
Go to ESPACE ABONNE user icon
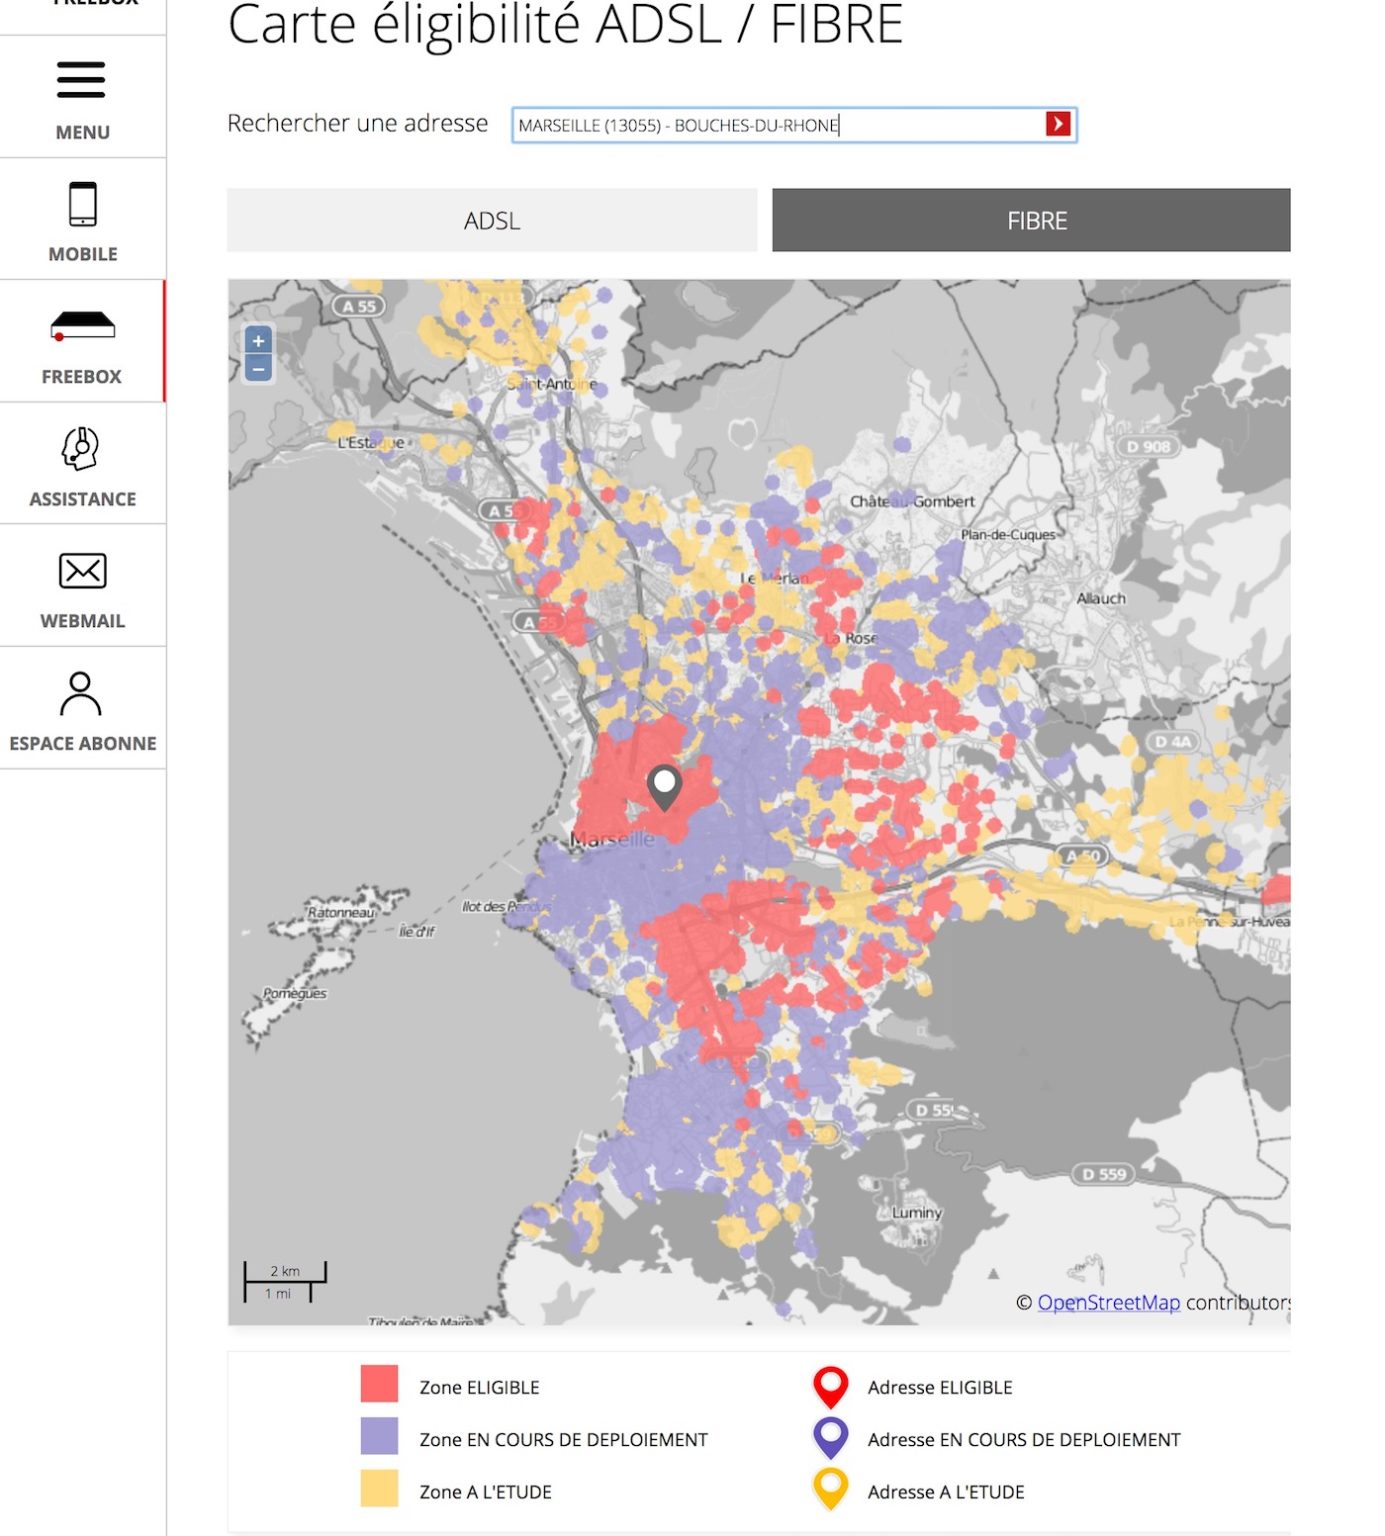tap(81, 693)
